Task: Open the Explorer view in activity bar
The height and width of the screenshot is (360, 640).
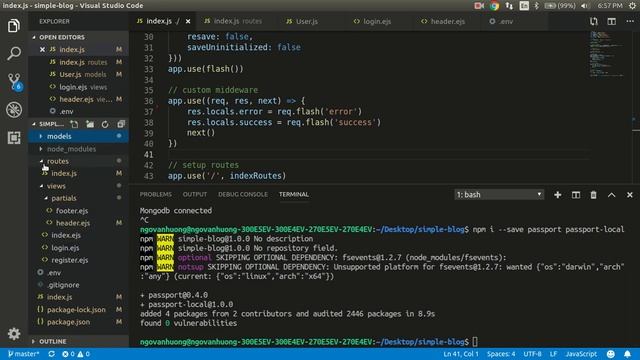Action: pyautogui.click(x=14, y=26)
